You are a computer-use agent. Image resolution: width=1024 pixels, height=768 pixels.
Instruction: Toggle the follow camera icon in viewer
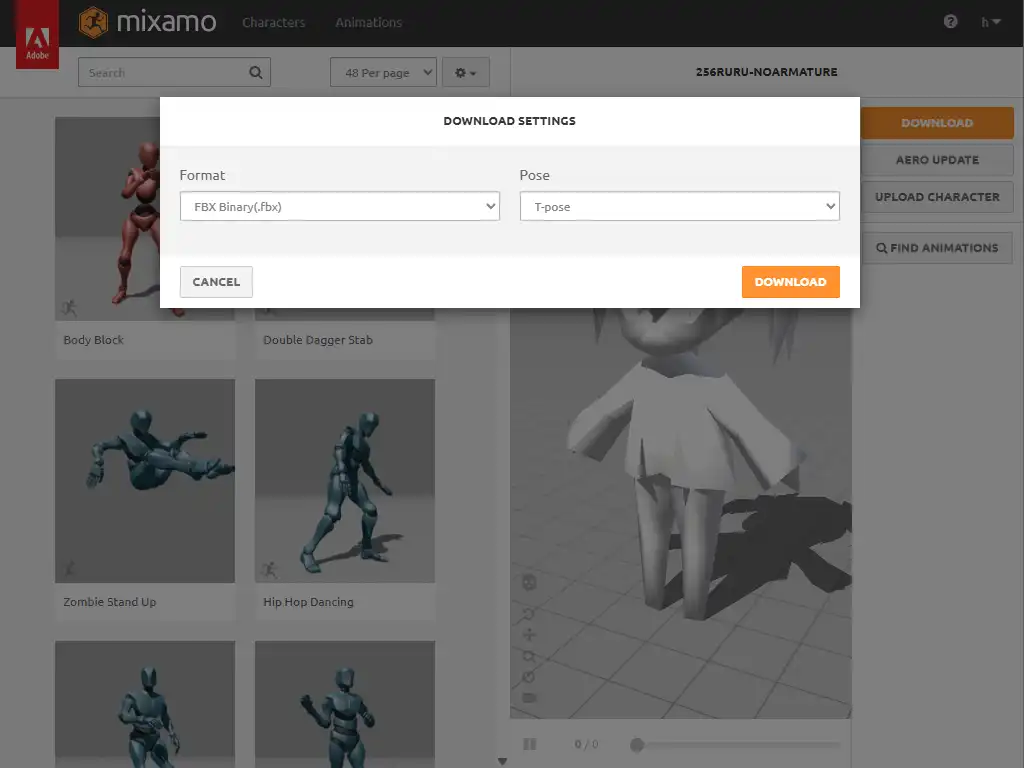coord(529,697)
